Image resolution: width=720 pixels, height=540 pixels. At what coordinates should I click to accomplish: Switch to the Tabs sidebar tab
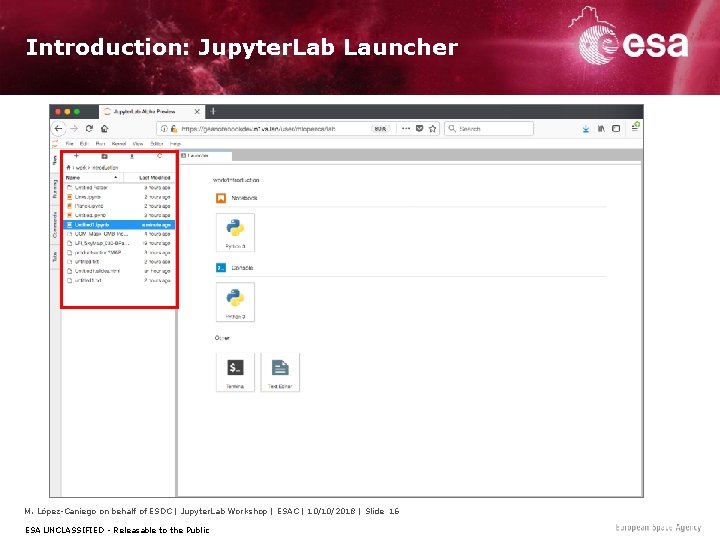[x=55, y=256]
